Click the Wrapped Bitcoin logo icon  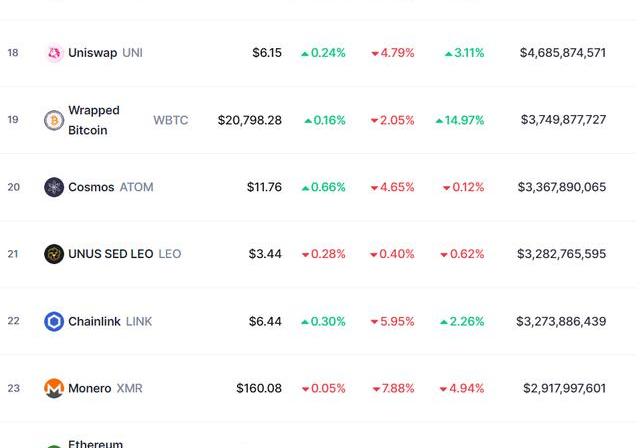point(54,120)
